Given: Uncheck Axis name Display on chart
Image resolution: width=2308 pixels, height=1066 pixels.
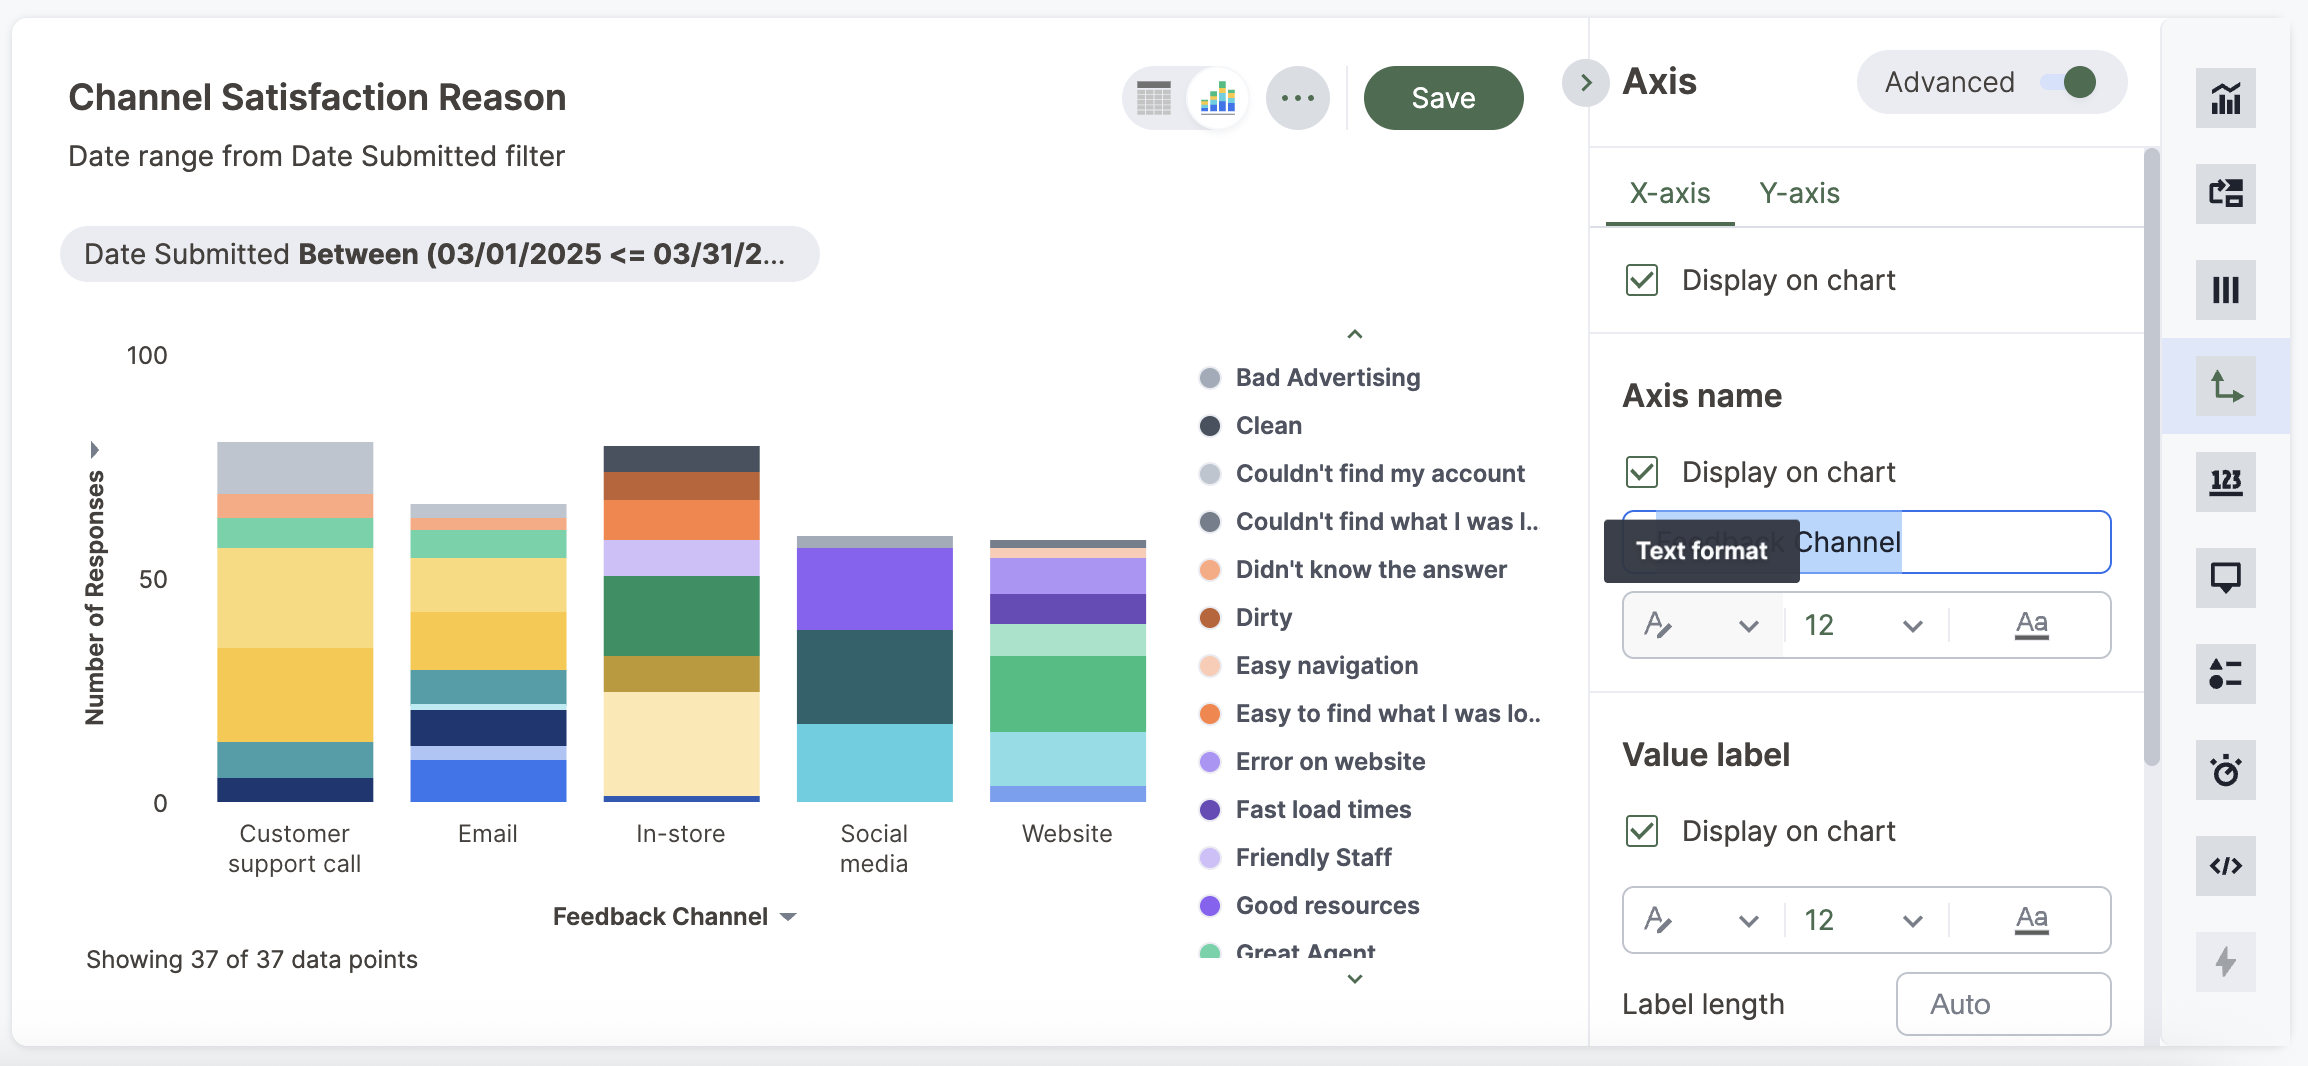Looking at the screenshot, I should coord(1642,472).
